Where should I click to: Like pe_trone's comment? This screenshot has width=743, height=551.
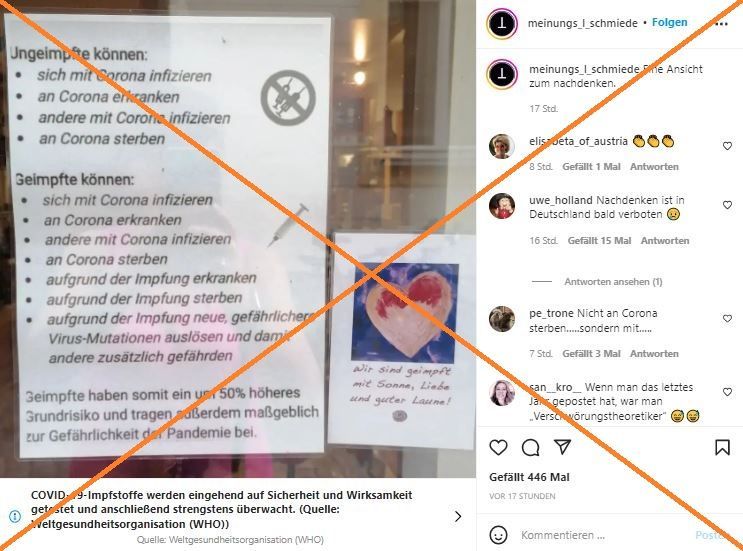[x=727, y=318]
